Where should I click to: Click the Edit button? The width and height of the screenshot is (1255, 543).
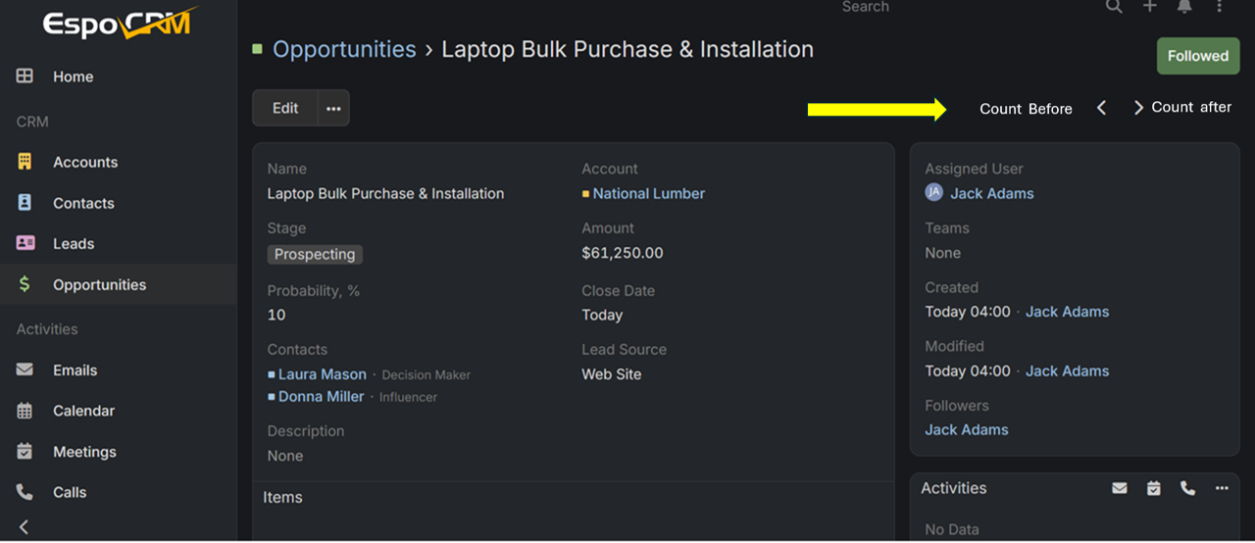[285, 108]
